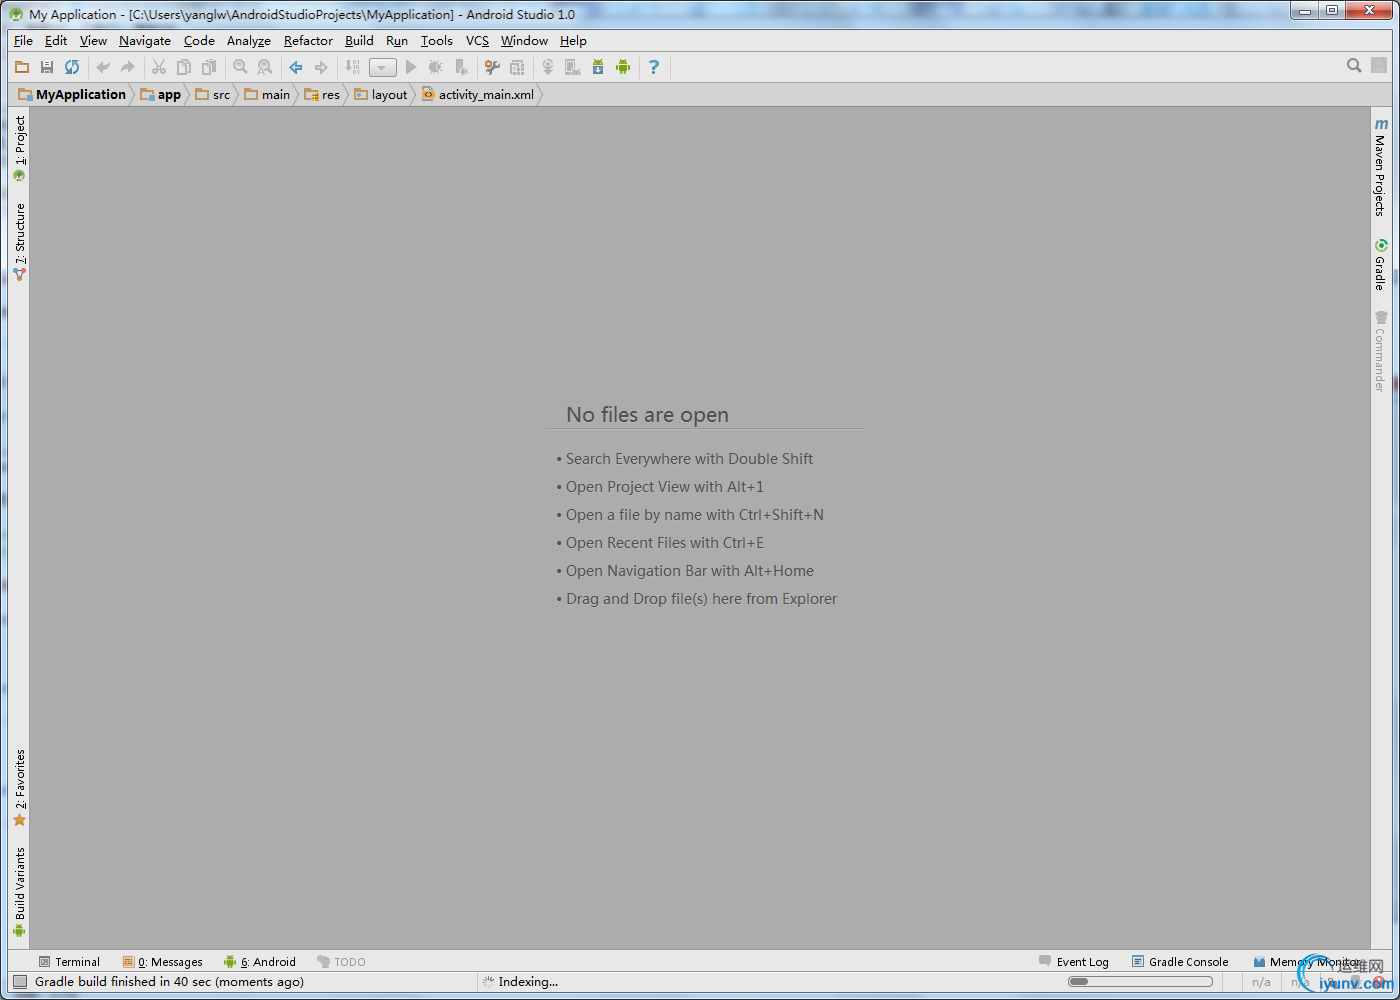The height and width of the screenshot is (1000, 1400).
Task: Toggle the 1: Project tool window
Action: click(x=19, y=148)
